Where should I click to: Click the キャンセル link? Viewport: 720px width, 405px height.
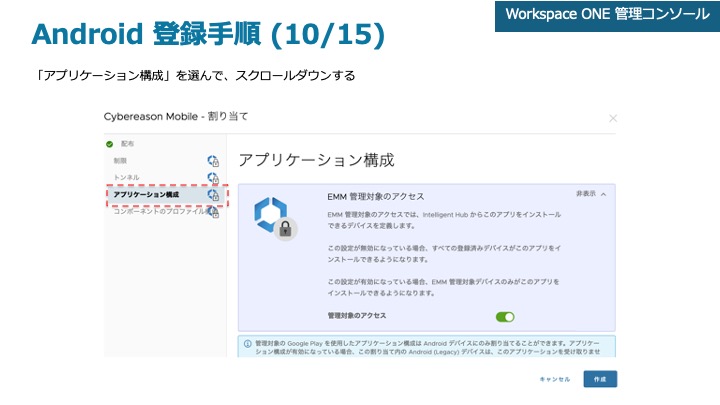(555, 379)
